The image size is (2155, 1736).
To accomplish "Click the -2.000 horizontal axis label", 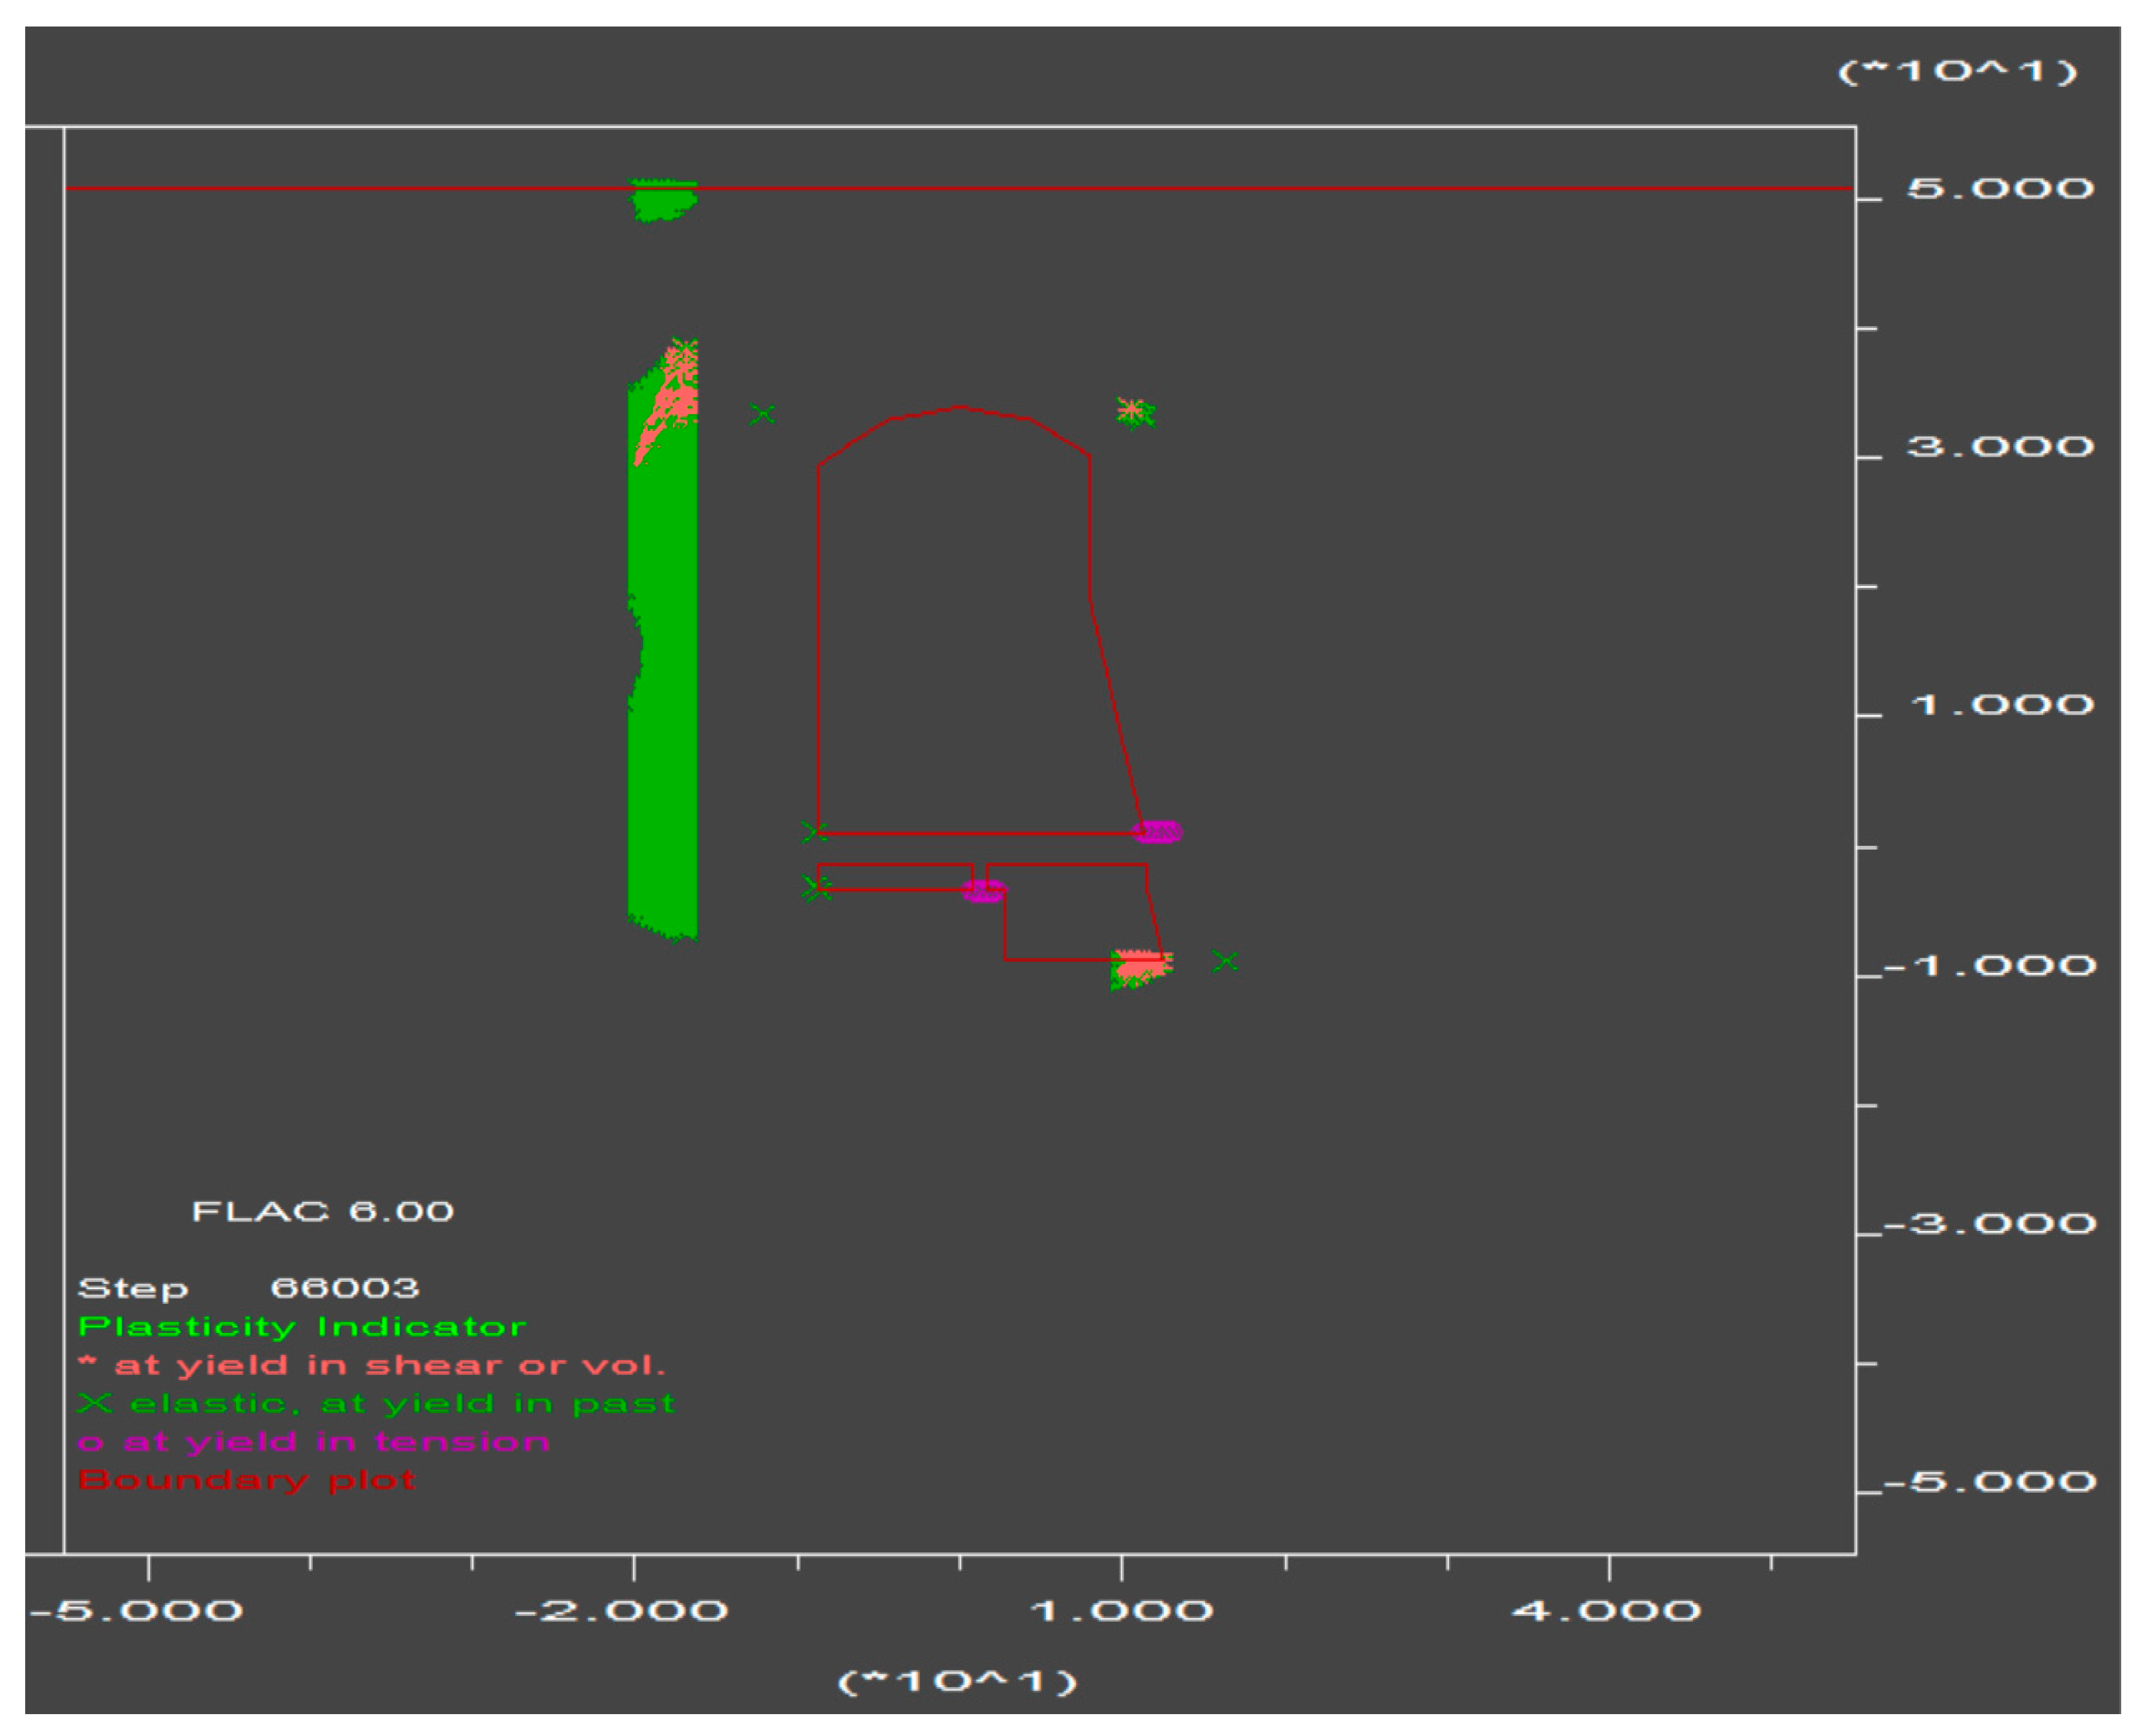I will 621,1611.
